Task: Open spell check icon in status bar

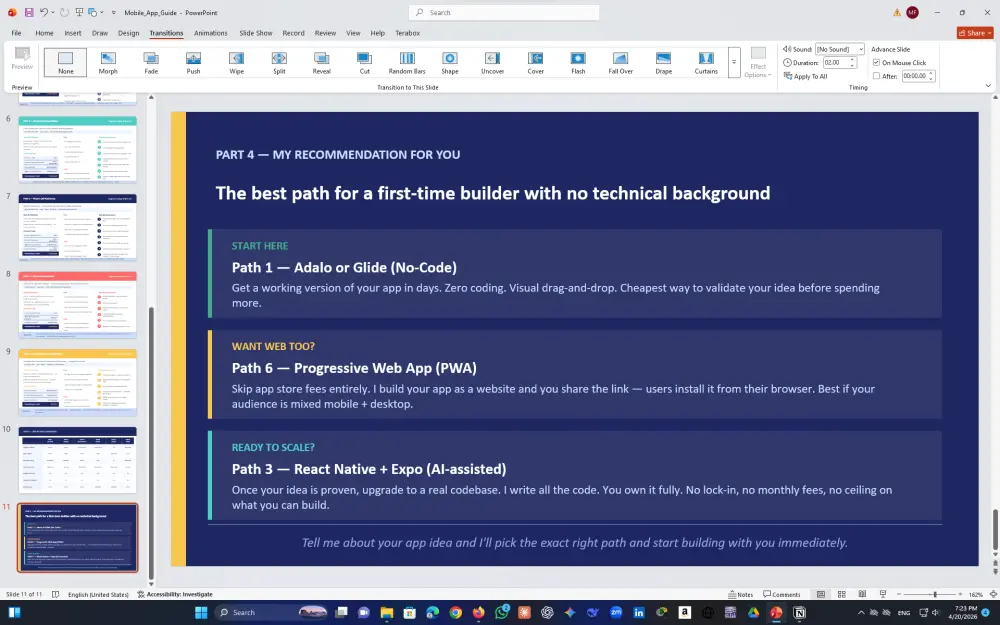Action: (55, 594)
